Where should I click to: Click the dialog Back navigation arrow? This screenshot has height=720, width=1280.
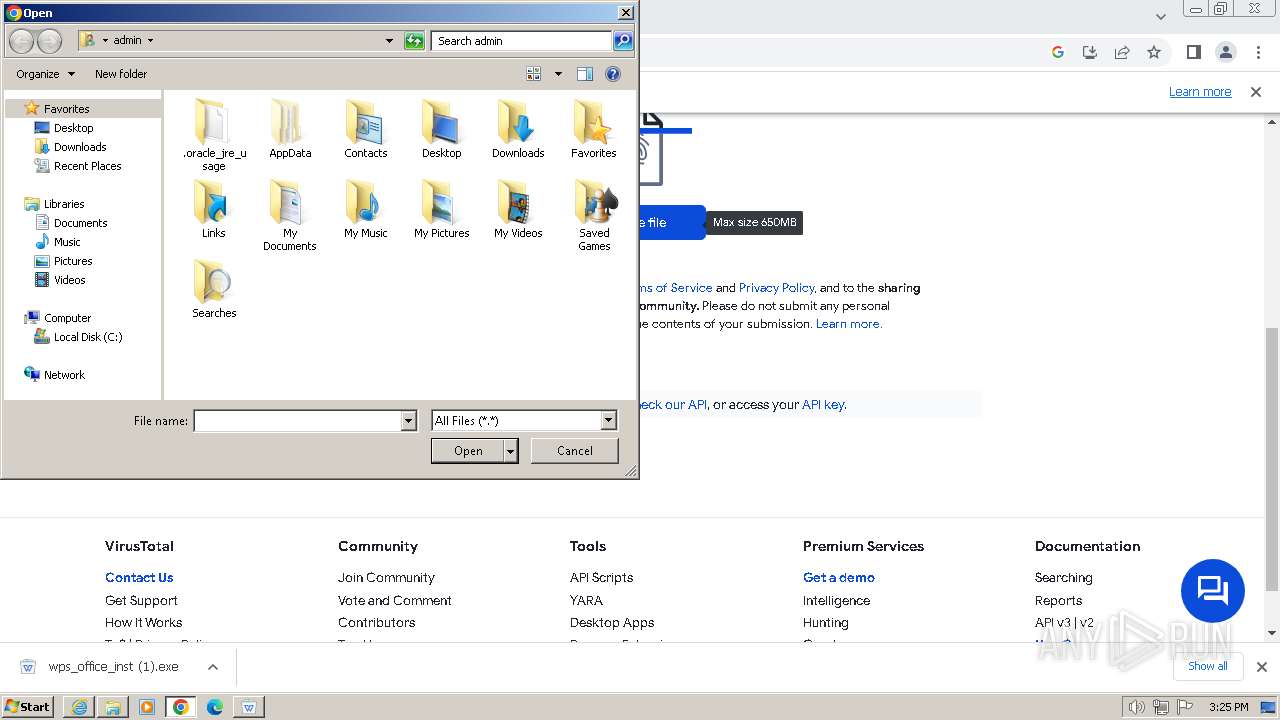[22, 41]
